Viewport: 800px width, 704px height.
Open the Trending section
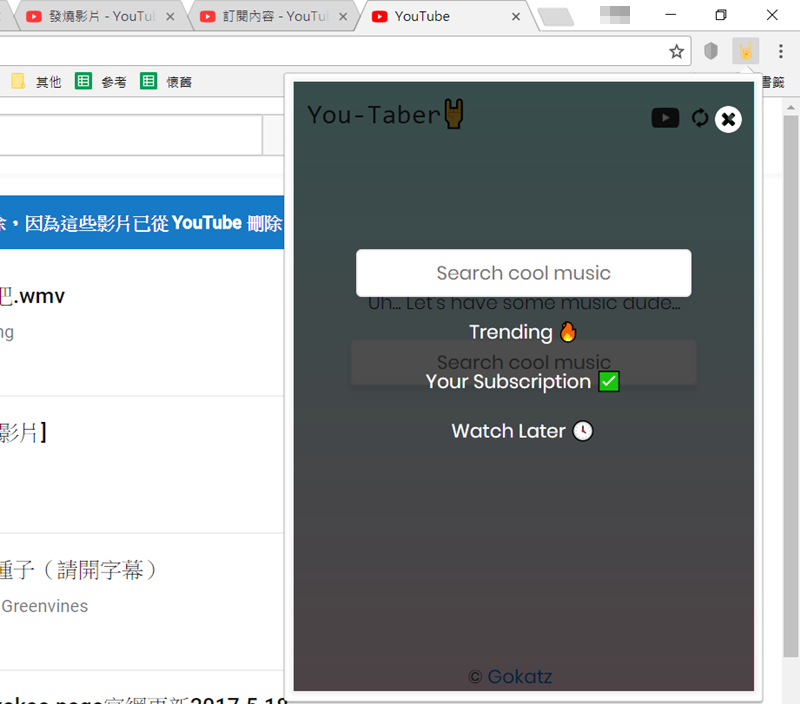(523, 332)
